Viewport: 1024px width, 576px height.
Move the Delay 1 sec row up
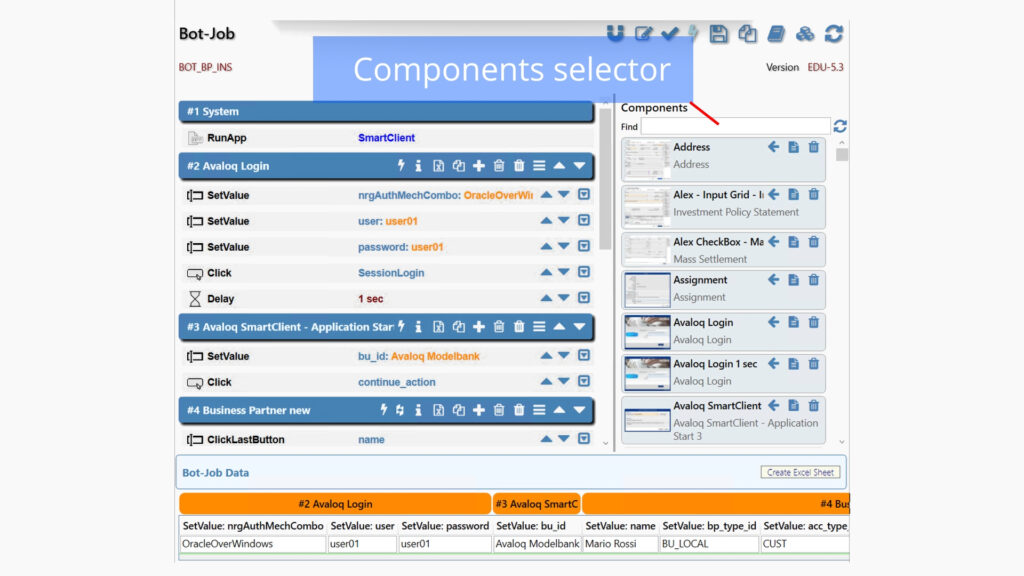546,298
